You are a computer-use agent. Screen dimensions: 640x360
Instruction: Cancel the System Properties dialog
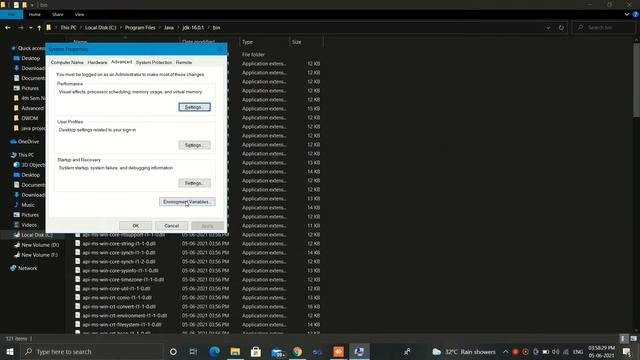click(171, 226)
